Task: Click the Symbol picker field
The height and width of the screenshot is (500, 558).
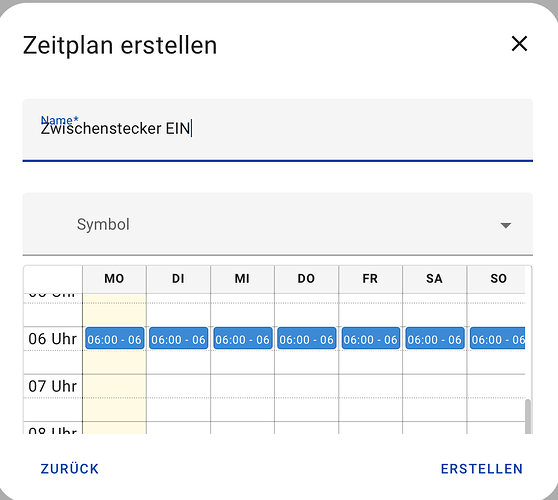Action: tap(278, 224)
